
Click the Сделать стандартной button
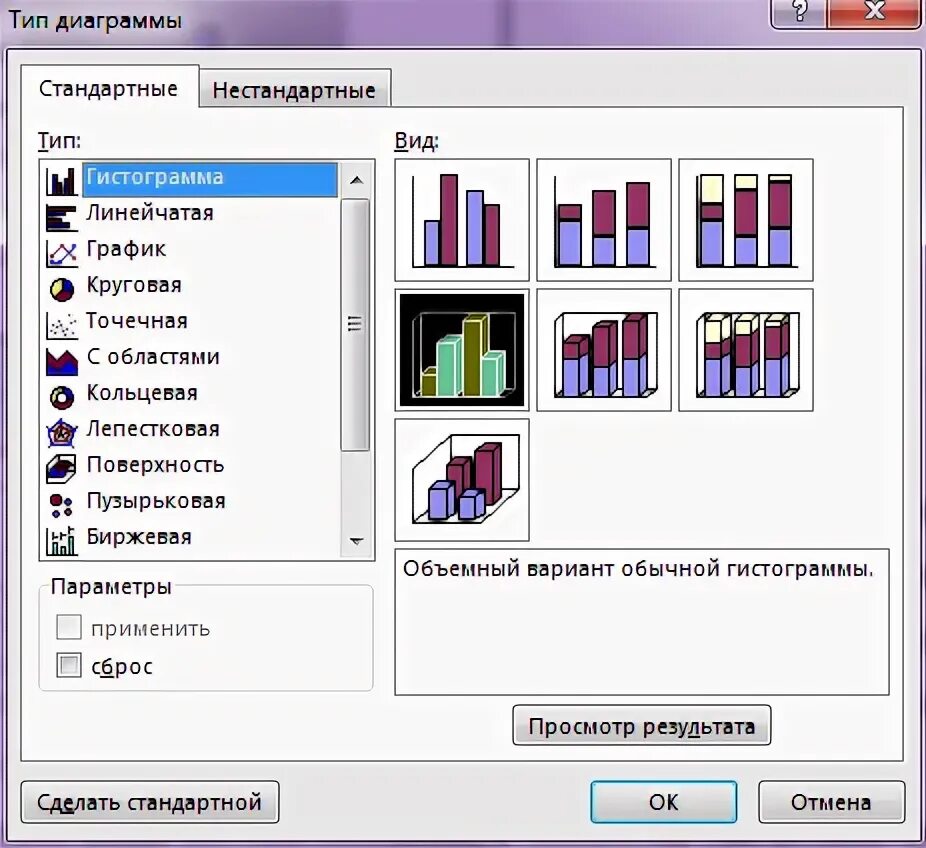(150, 802)
